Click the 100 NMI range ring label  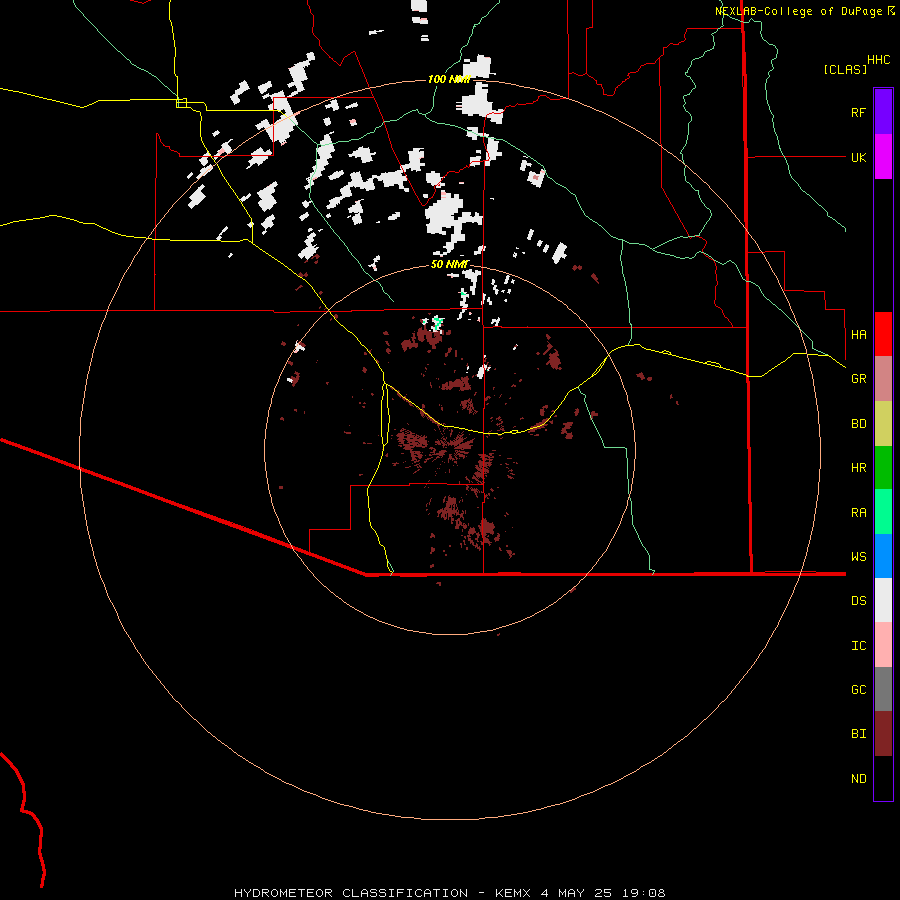[449, 79]
